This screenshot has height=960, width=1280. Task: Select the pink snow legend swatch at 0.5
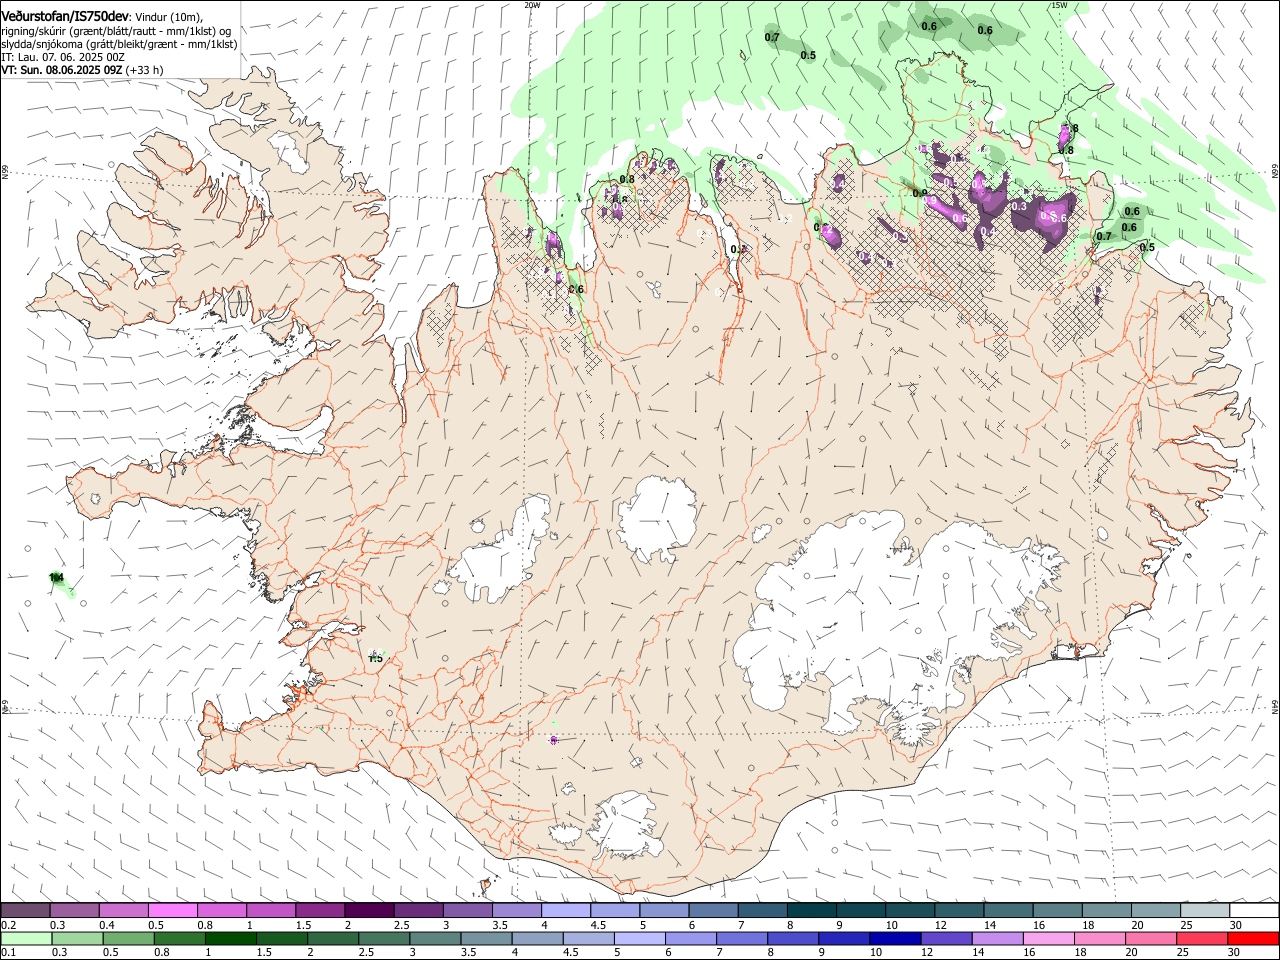tap(173, 911)
